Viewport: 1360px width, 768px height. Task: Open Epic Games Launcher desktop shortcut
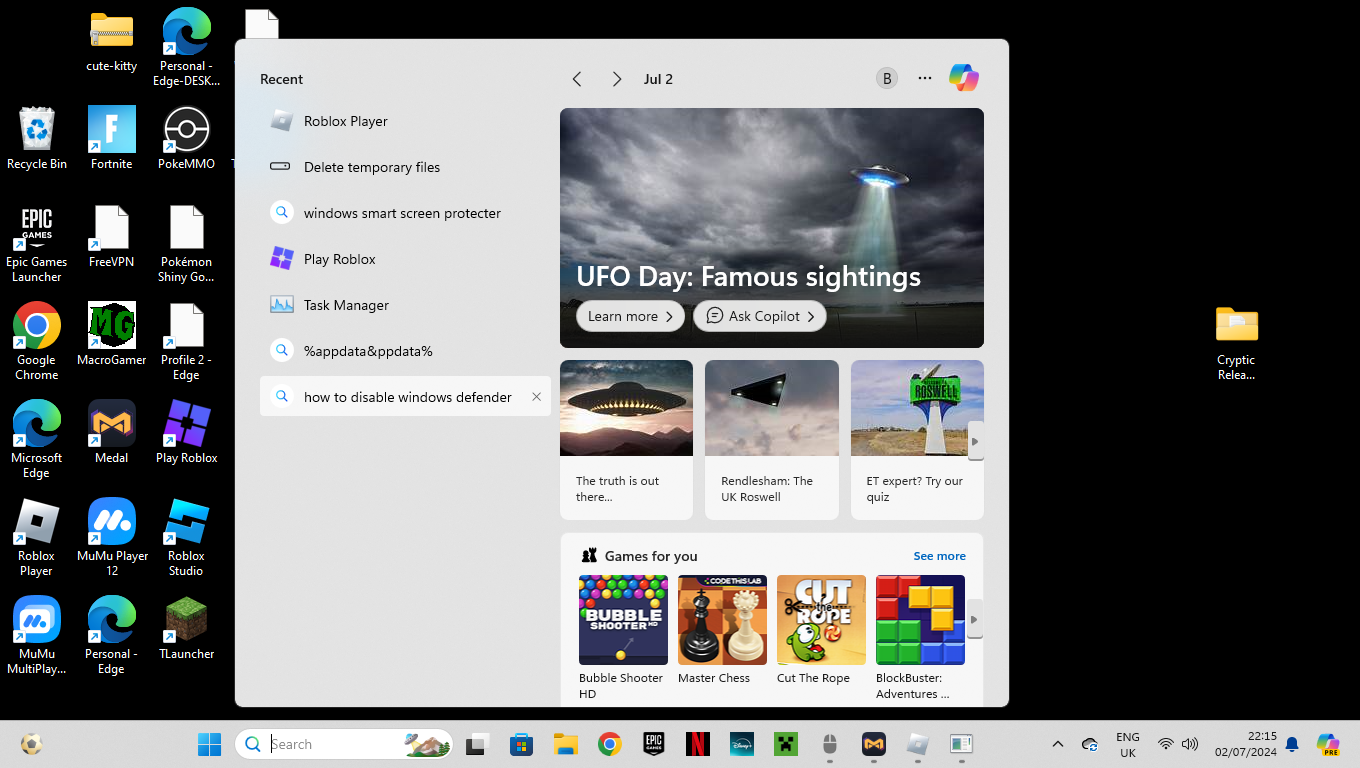click(37, 244)
